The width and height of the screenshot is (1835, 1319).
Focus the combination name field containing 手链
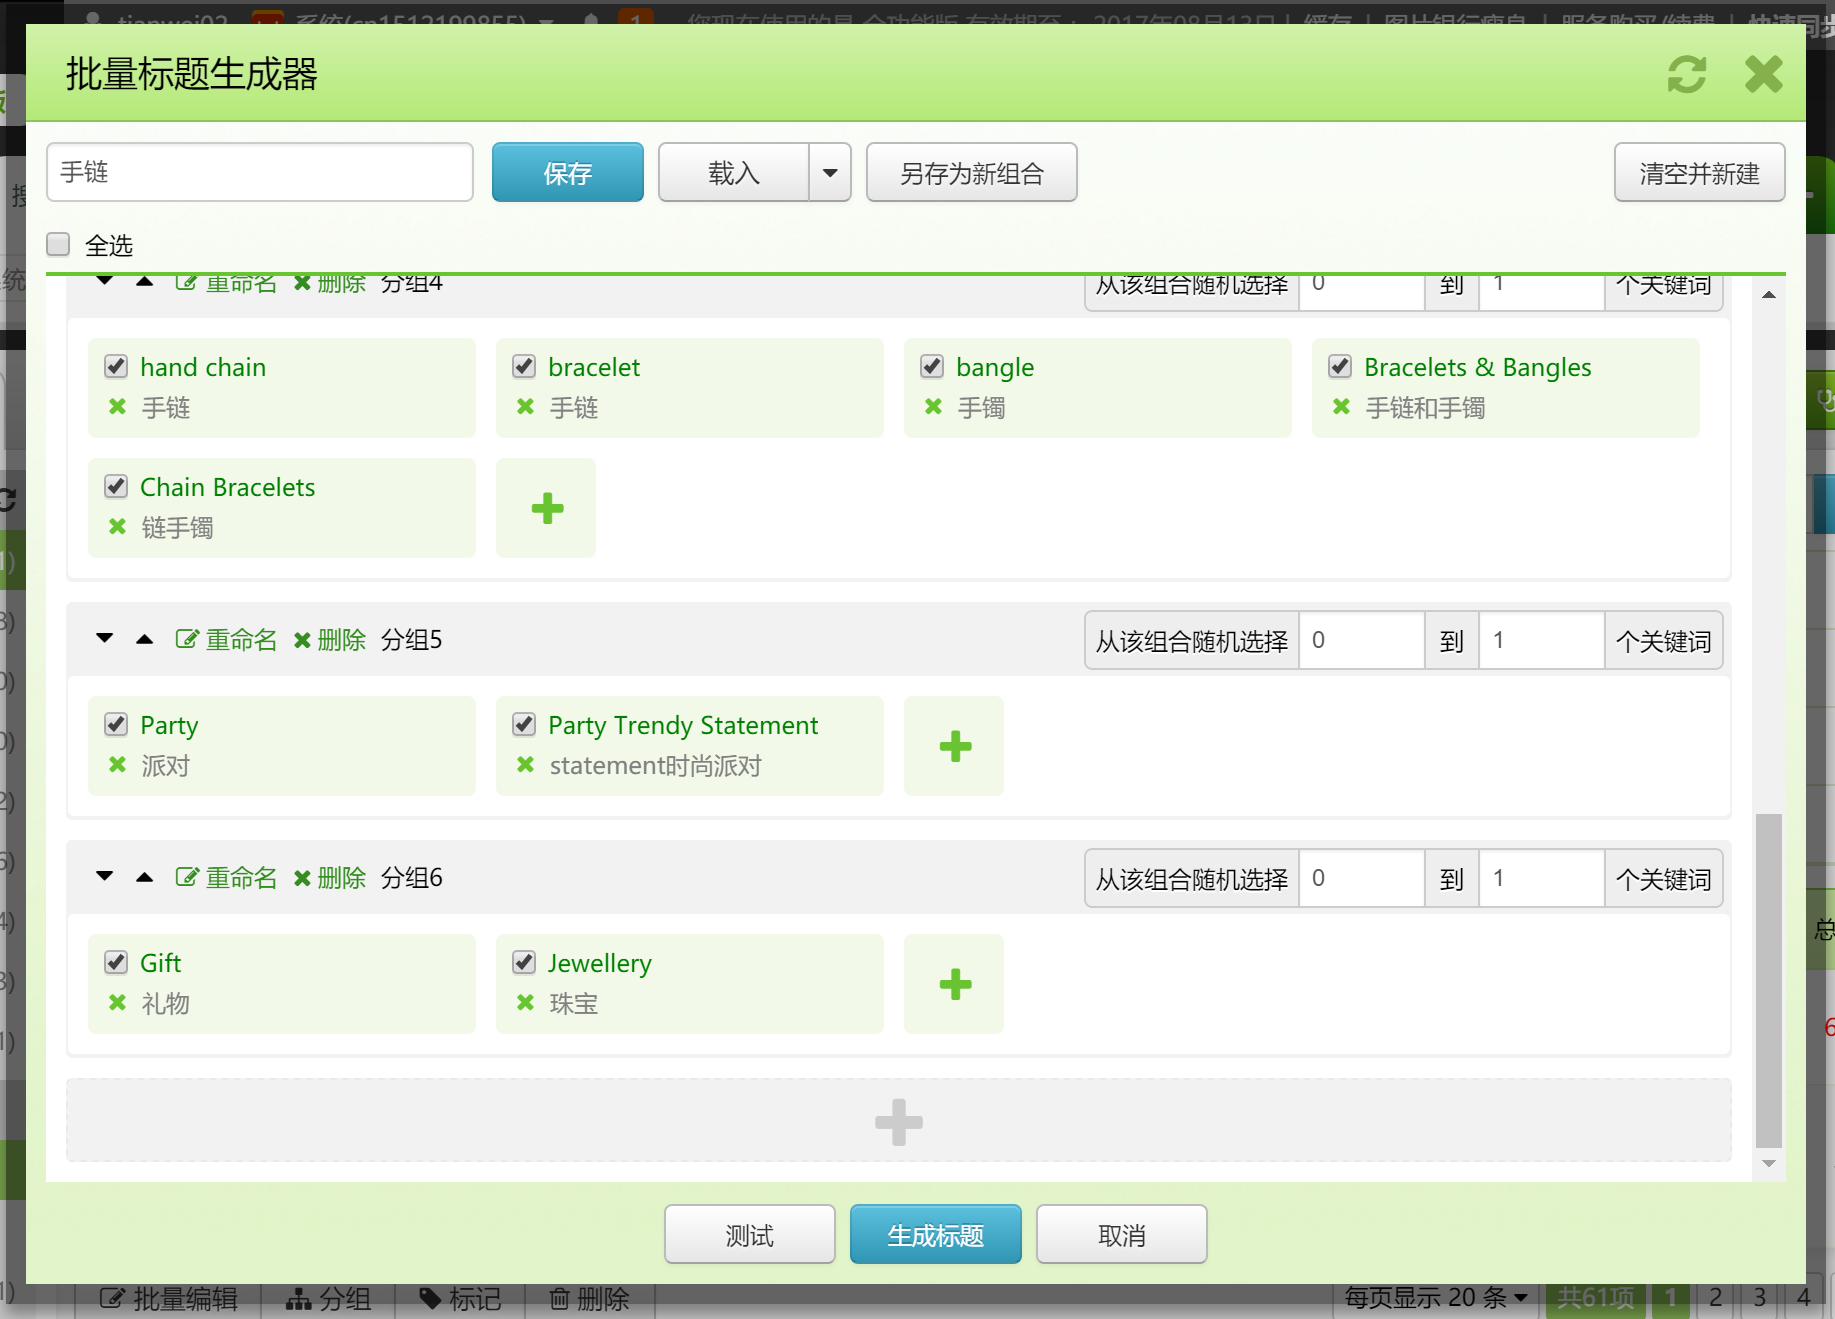point(259,172)
